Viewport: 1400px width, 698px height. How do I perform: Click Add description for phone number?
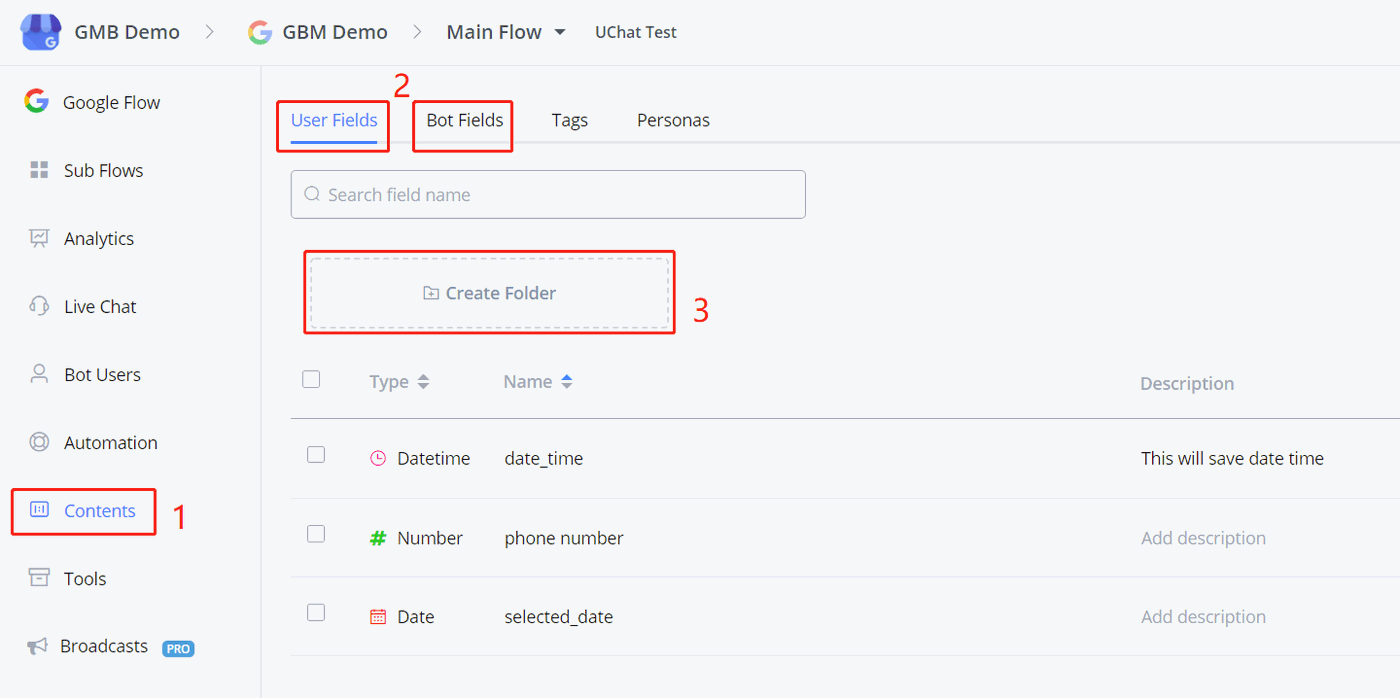pos(1203,538)
